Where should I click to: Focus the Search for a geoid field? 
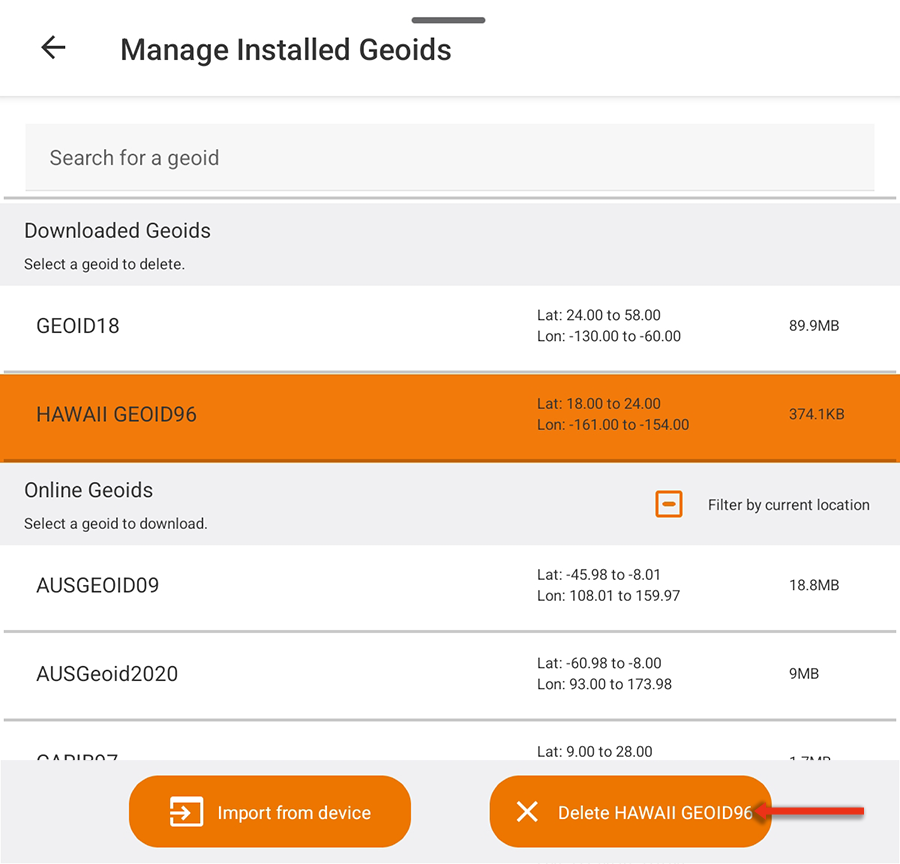pyautogui.click(x=449, y=157)
